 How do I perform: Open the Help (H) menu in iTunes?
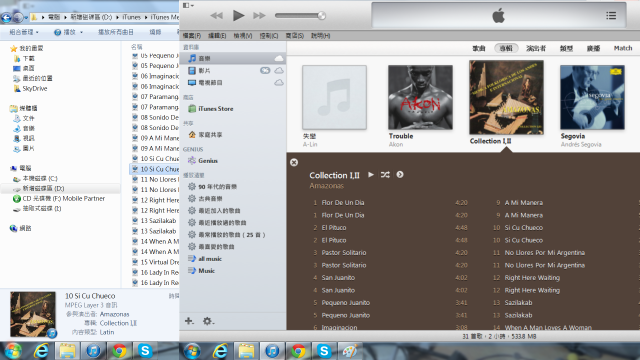[x=320, y=36]
